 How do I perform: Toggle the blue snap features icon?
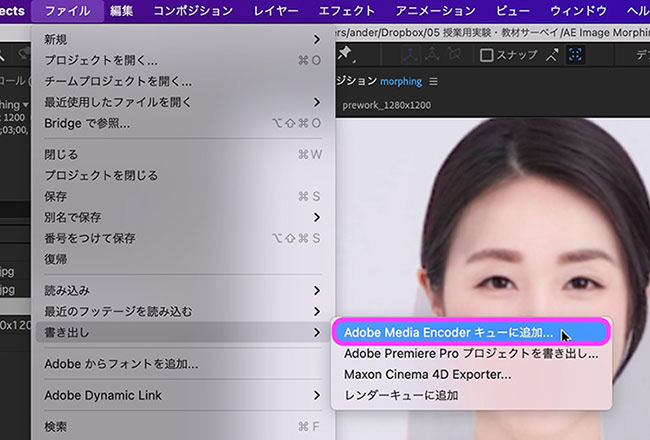(575, 55)
